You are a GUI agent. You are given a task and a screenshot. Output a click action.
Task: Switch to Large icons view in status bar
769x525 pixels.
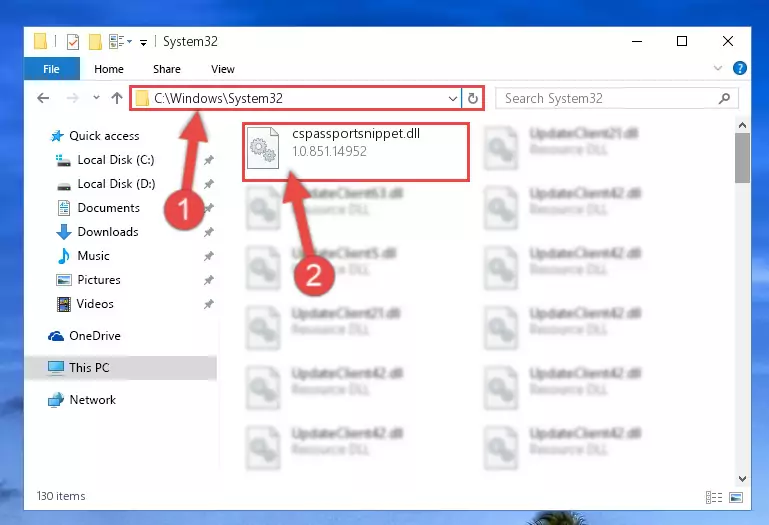[x=736, y=497]
